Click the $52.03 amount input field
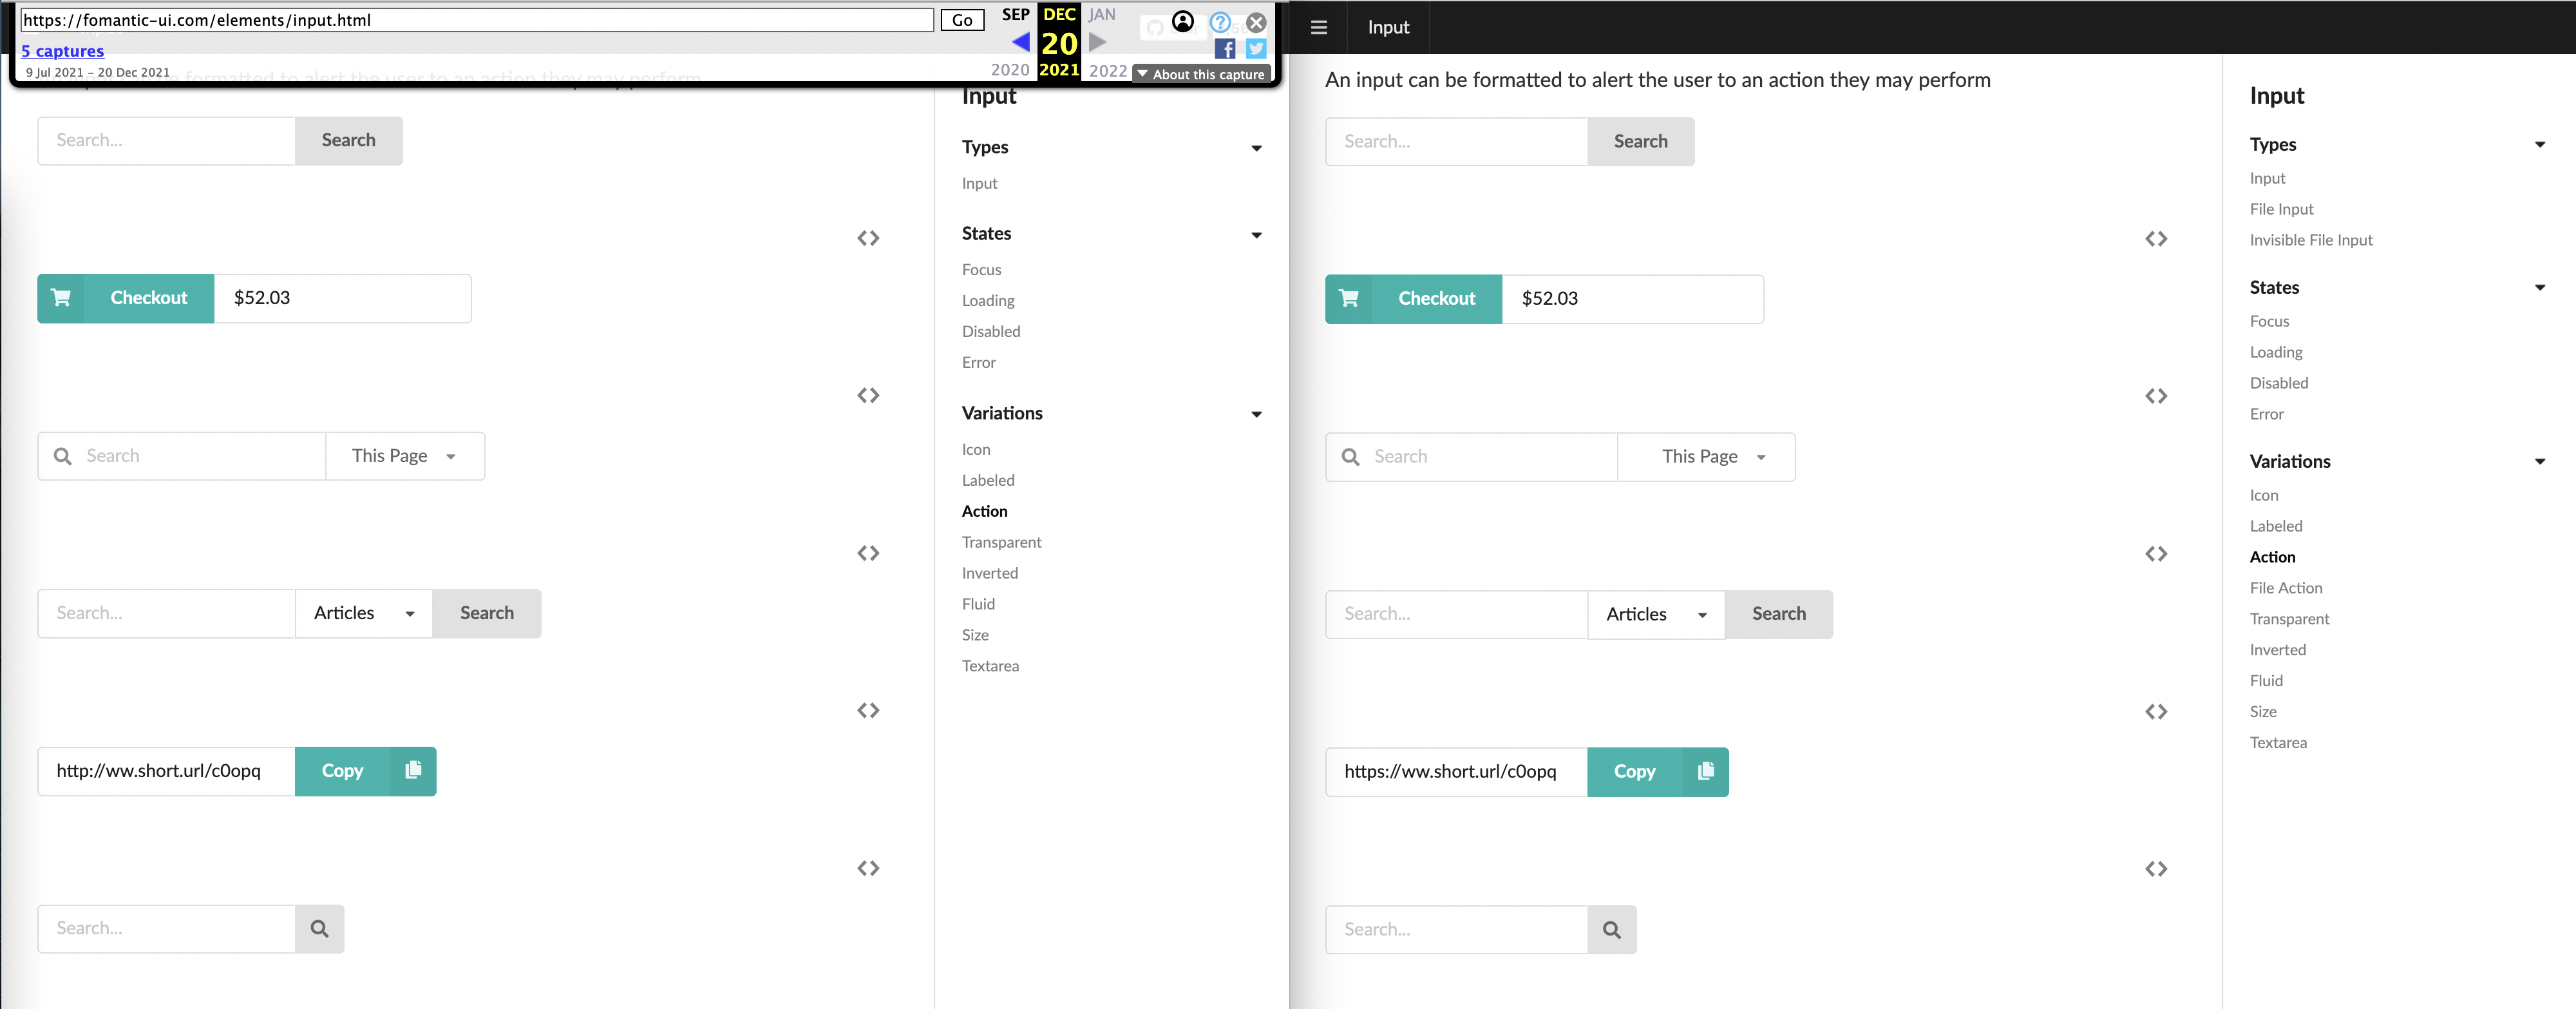Screen dimensions: 2576x1009 342,297
